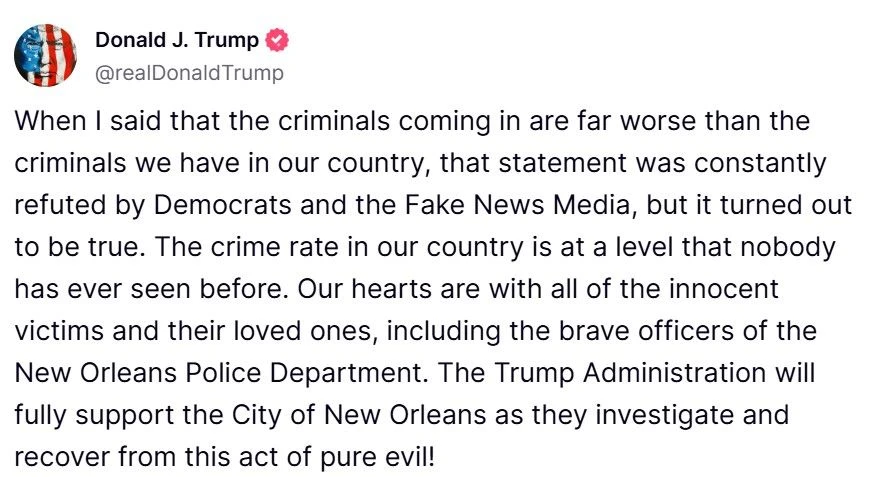Click "investigate and" at line end
Image resolution: width=883 pixels, height=477 pixels.
(692, 416)
